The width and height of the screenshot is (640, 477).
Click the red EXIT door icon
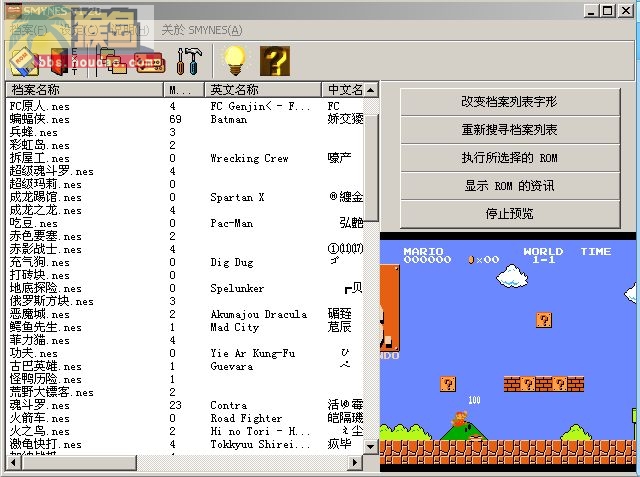[x=63, y=62]
